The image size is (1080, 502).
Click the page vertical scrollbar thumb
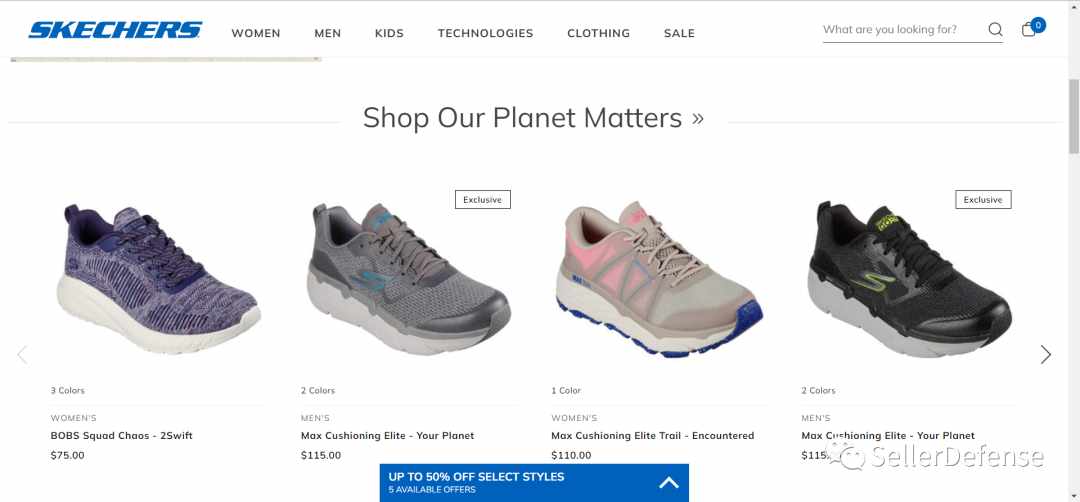point(1073,116)
